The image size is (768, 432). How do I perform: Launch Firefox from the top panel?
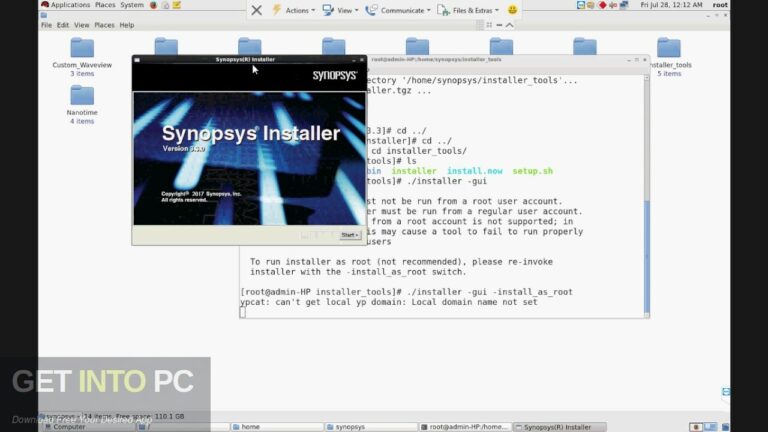[x=153, y=5]
